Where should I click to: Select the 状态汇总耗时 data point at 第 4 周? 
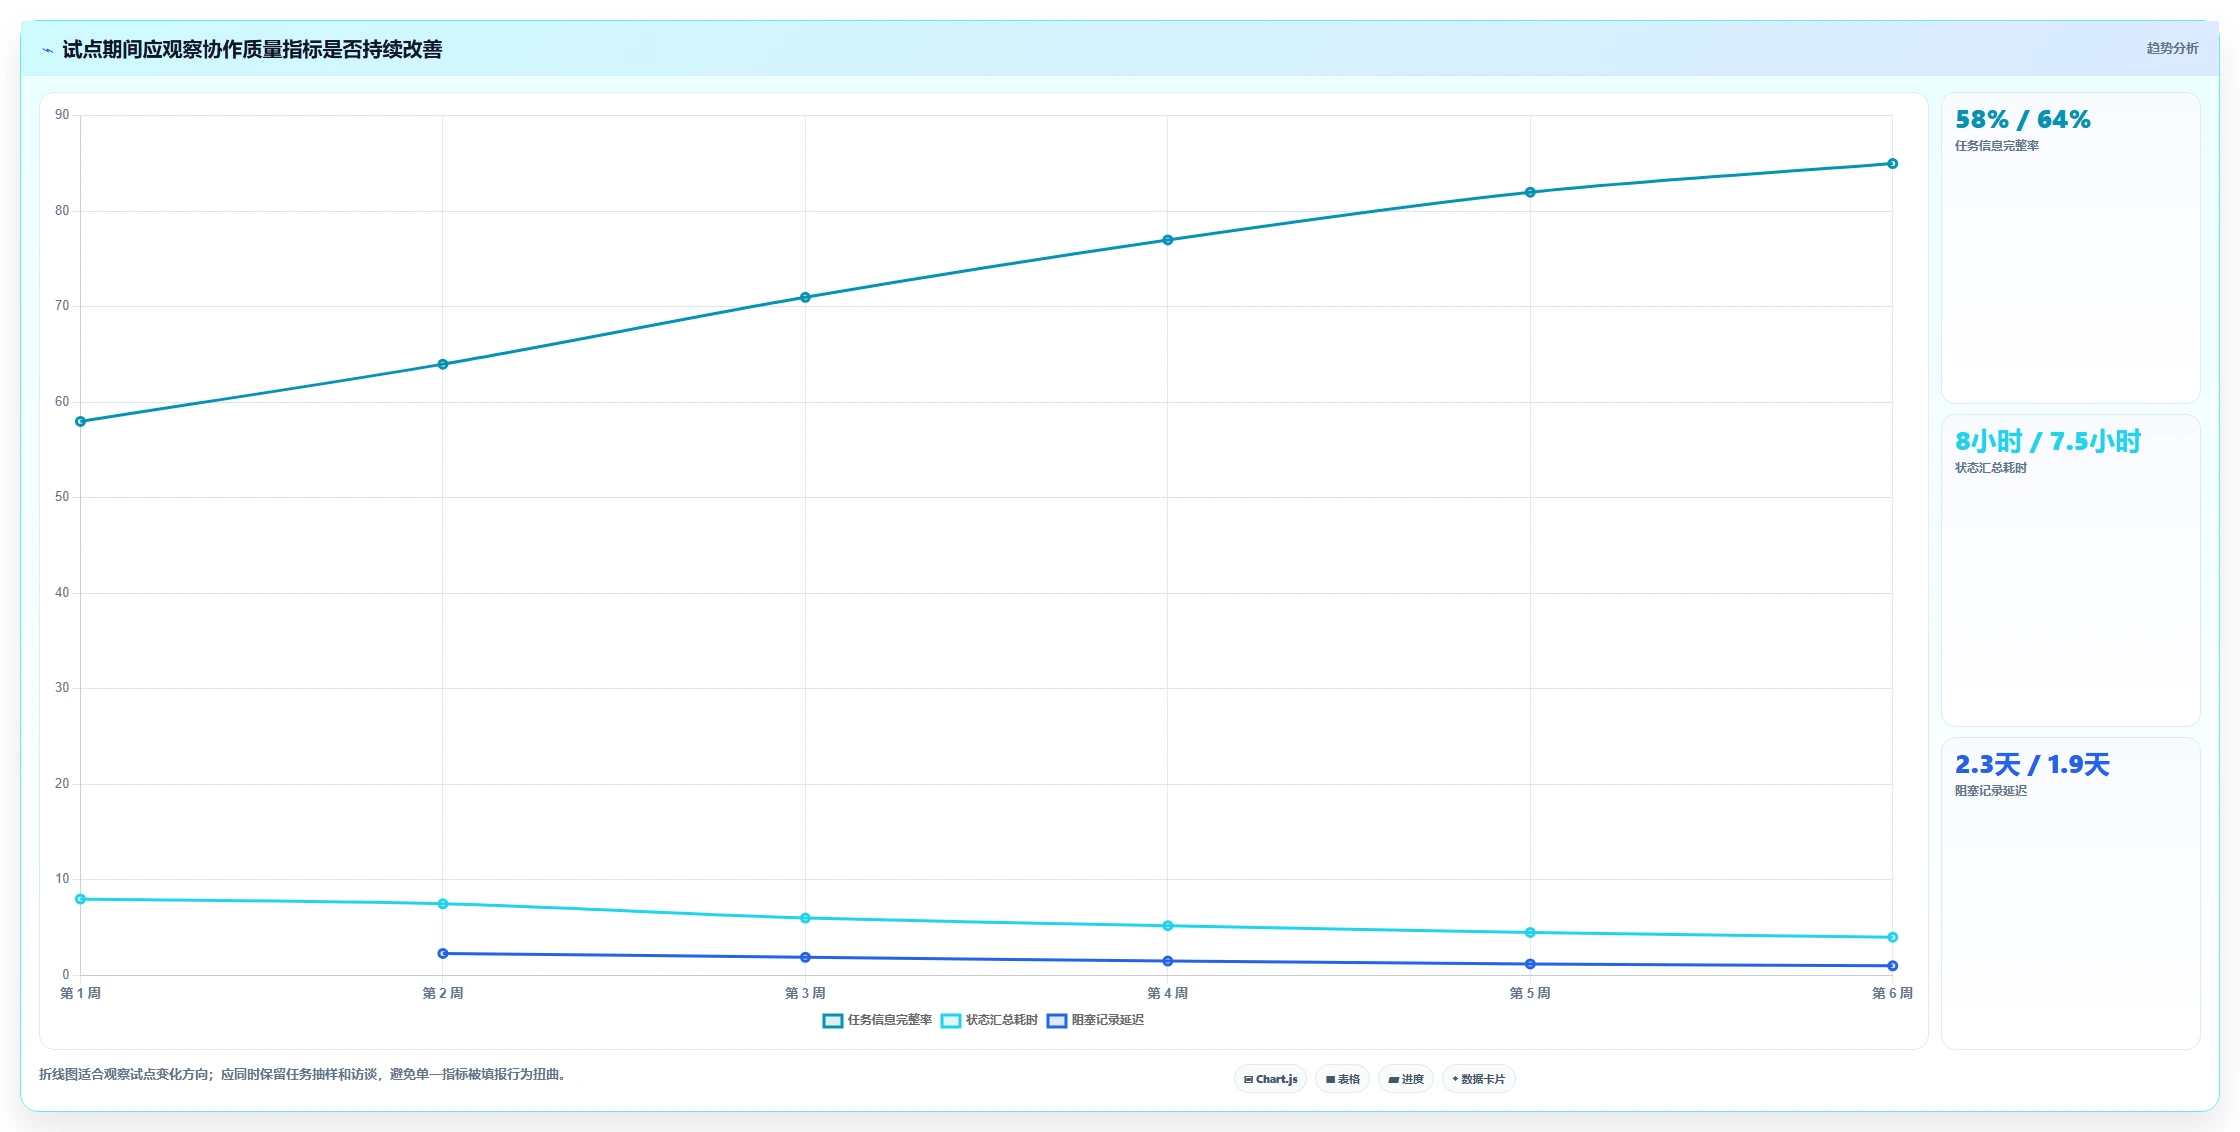click(1168, 926)
